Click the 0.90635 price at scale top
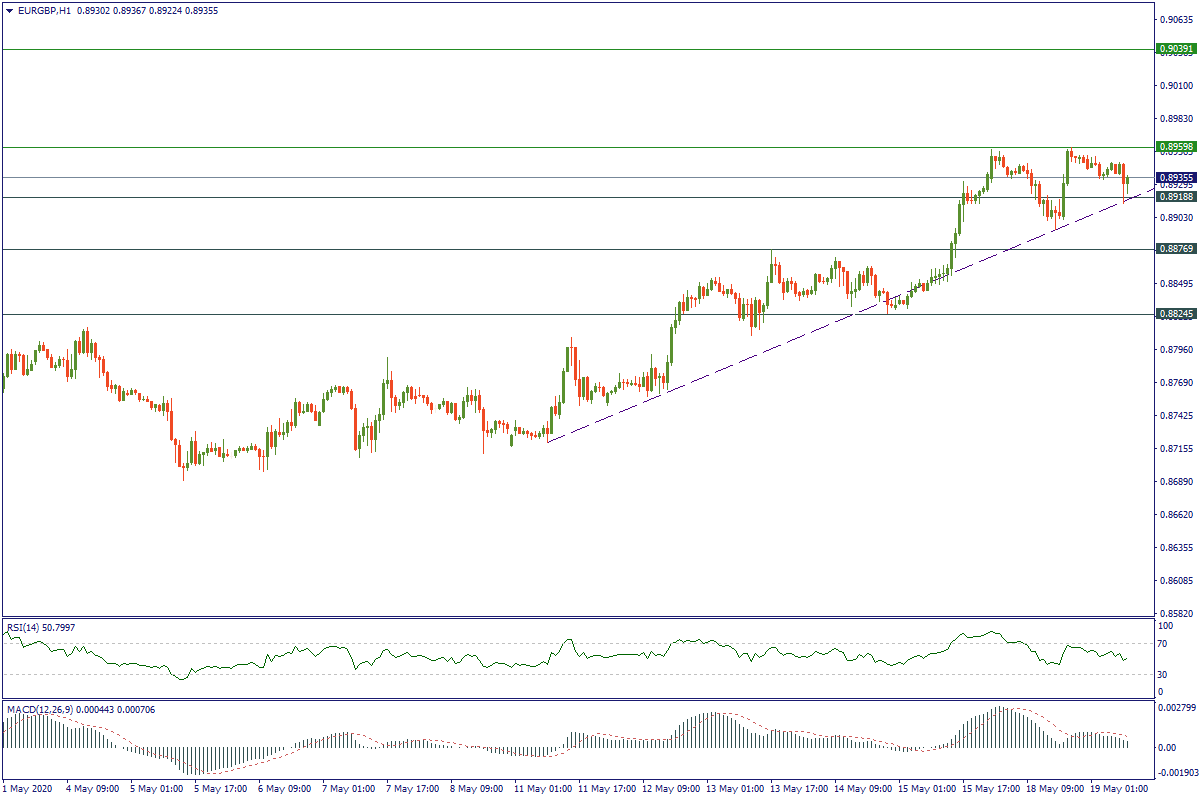The height and width of the screenshot is (800, 1200). click(1176, 19)
